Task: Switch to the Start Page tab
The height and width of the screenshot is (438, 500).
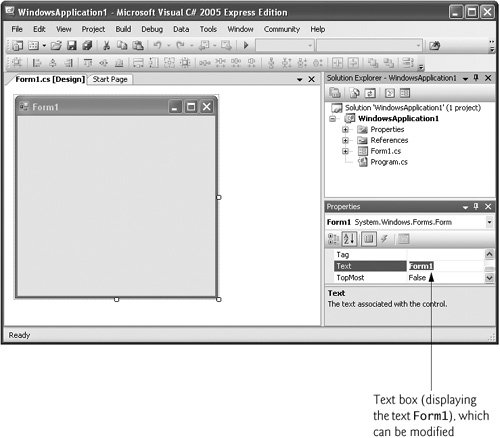Action: point(110,79)
